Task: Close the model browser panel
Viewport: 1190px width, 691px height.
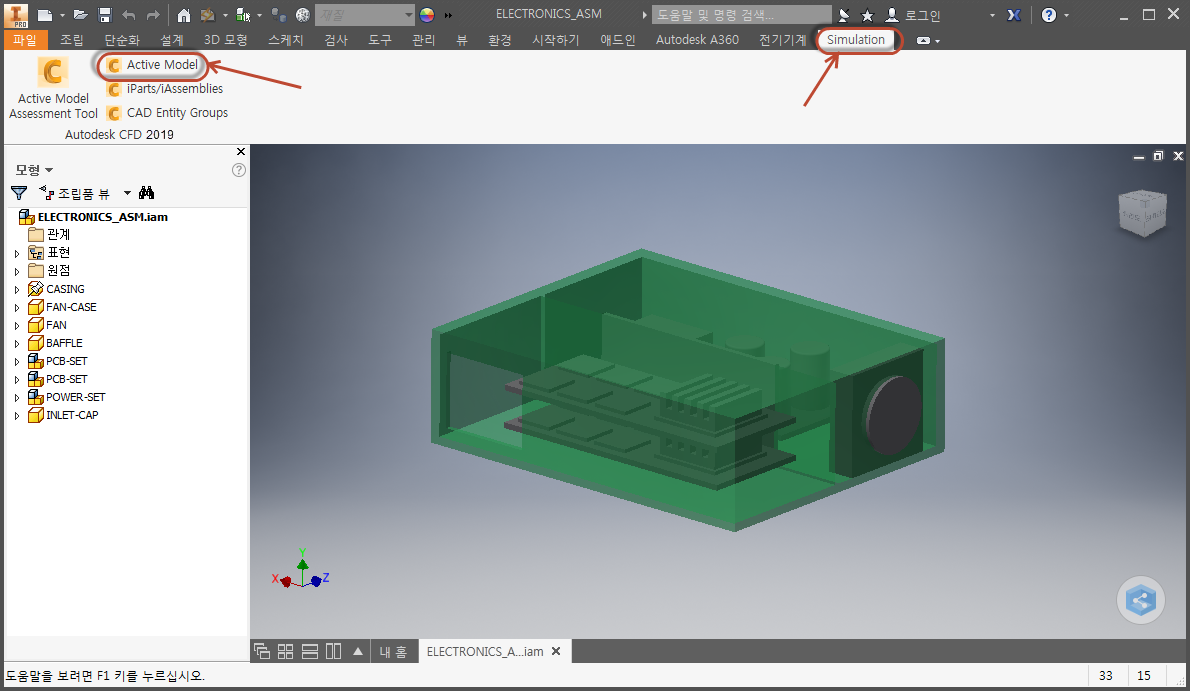Action: [x=241, y=152]
